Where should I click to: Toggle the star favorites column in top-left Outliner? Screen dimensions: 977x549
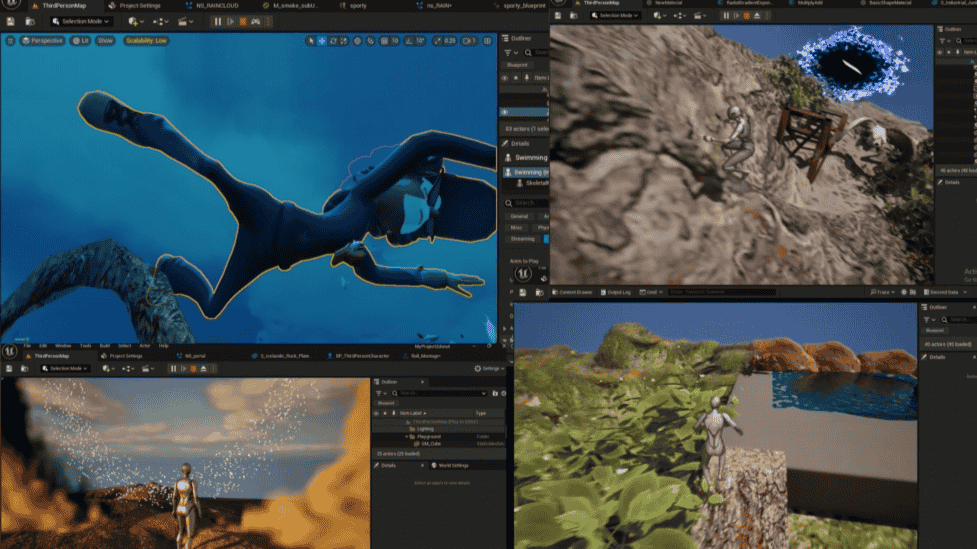point(516,78)
